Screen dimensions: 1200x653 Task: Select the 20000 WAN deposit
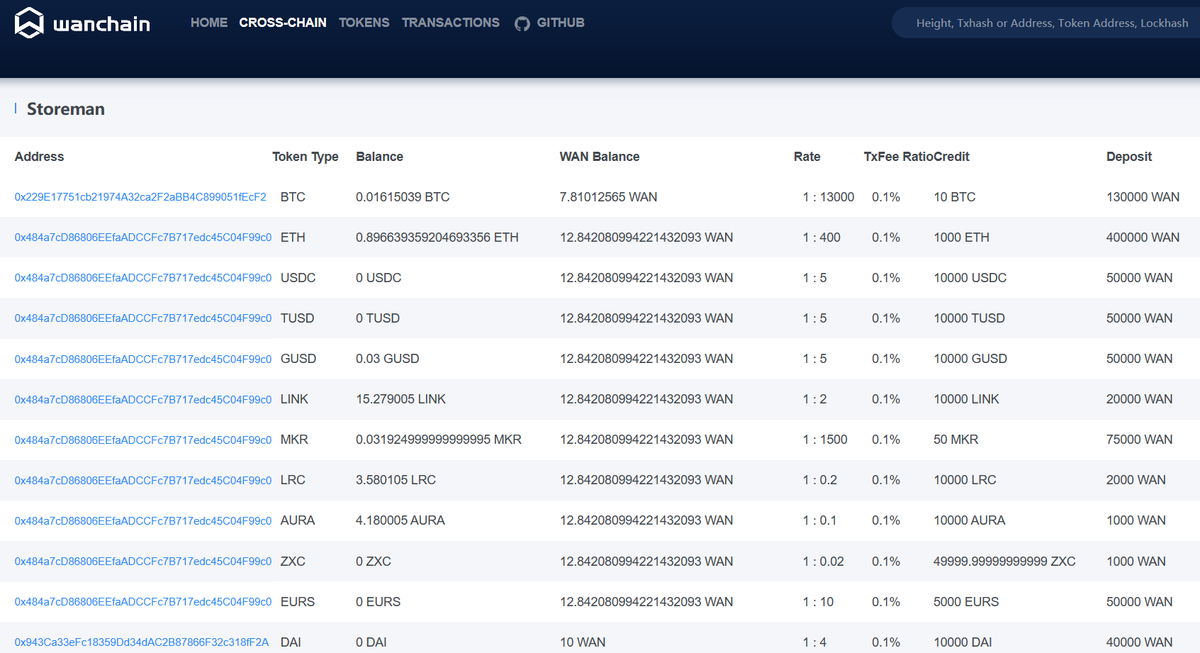pos(1139,399)
